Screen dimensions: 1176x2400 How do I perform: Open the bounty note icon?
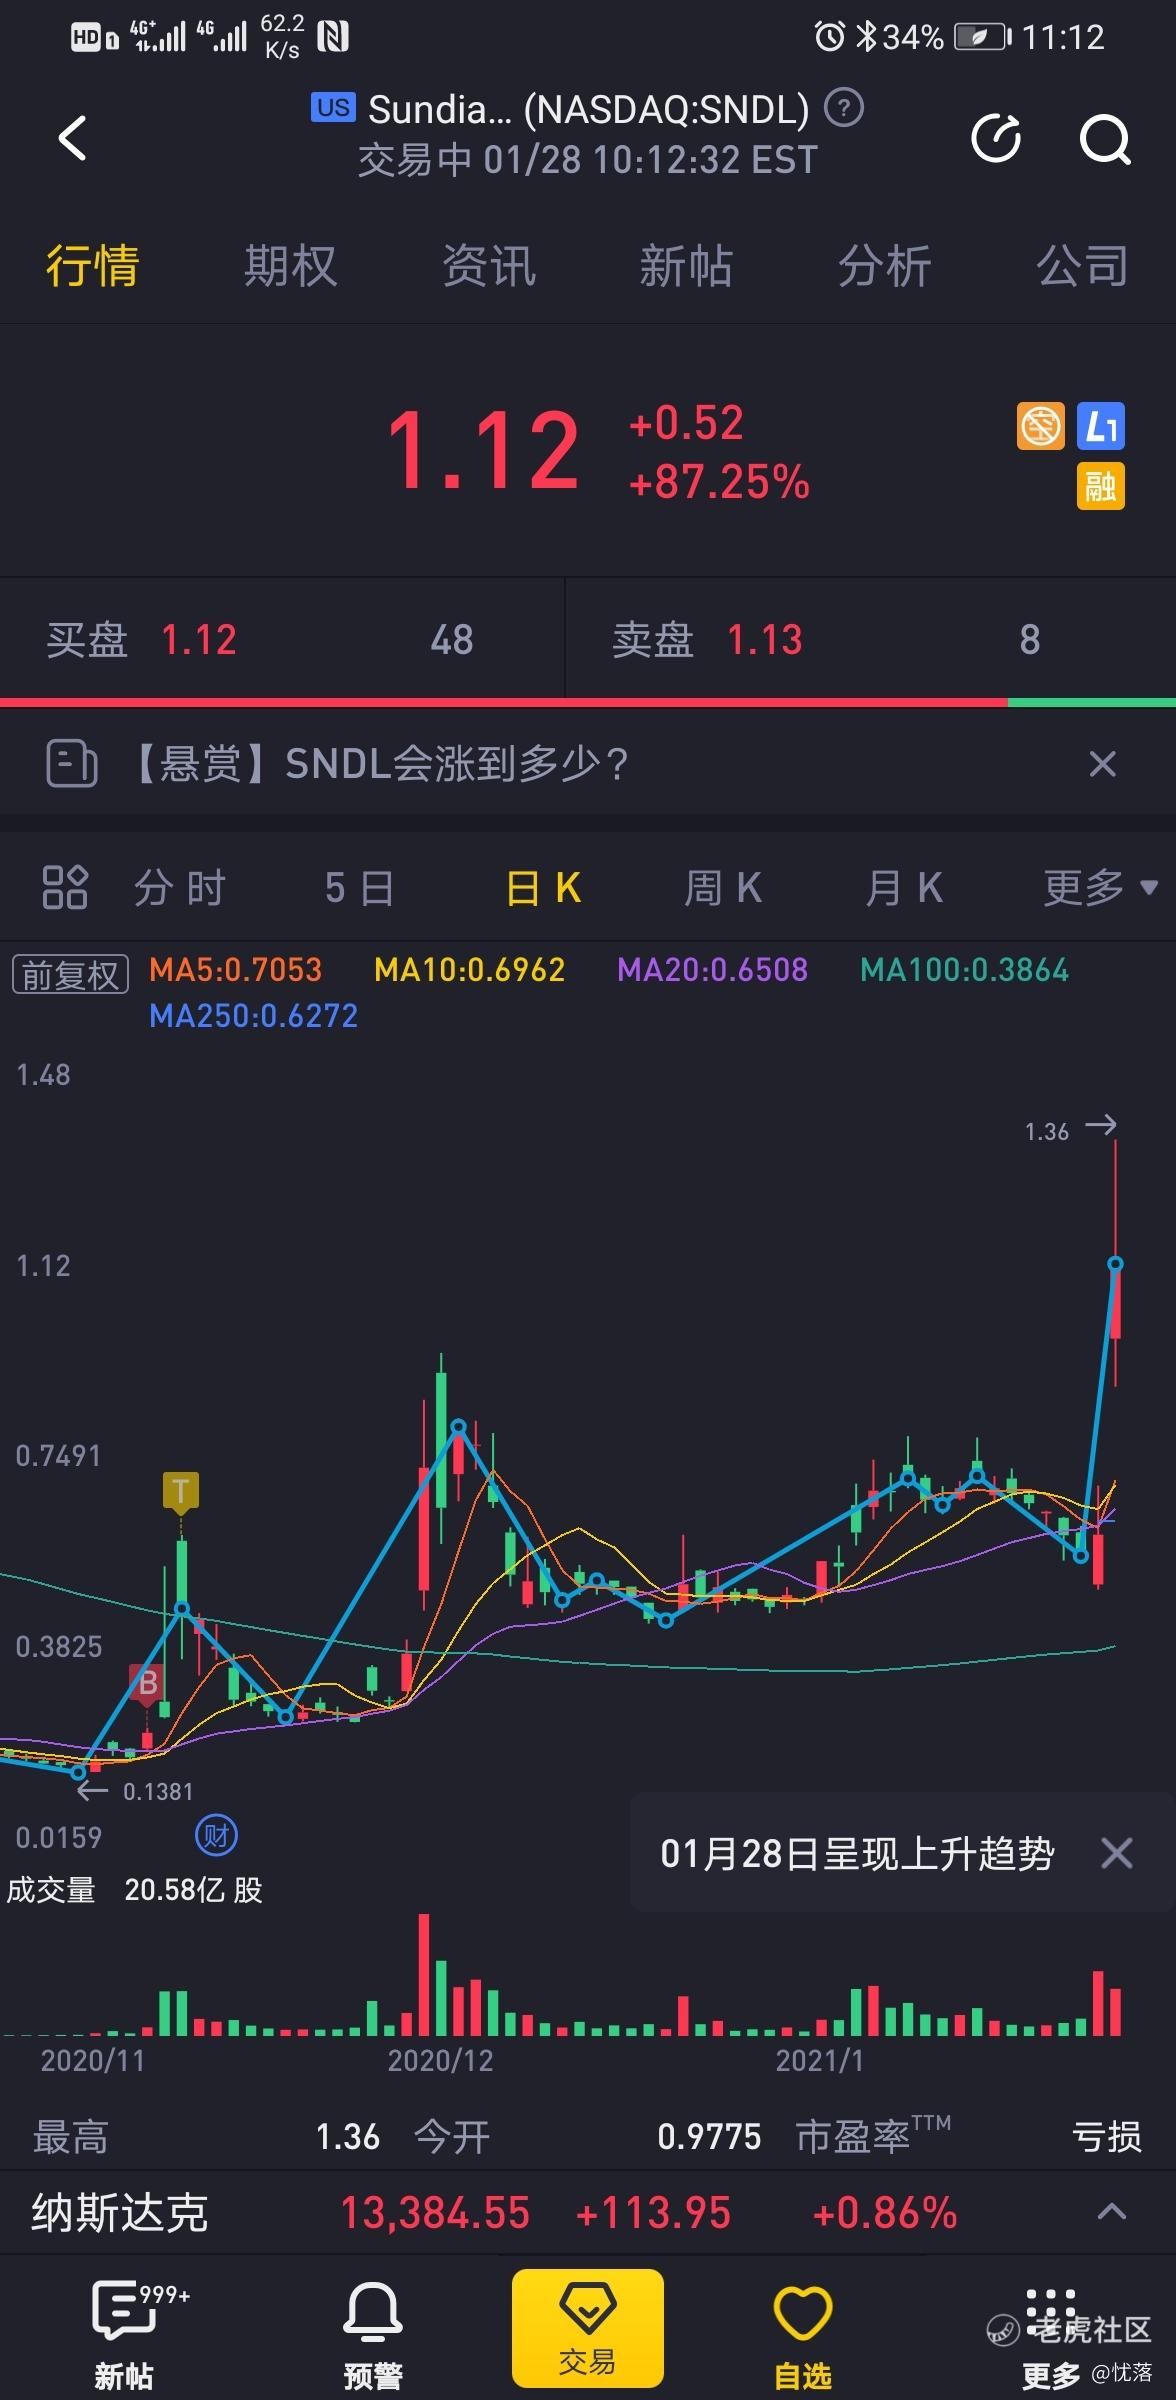click(x=71, y=764)
